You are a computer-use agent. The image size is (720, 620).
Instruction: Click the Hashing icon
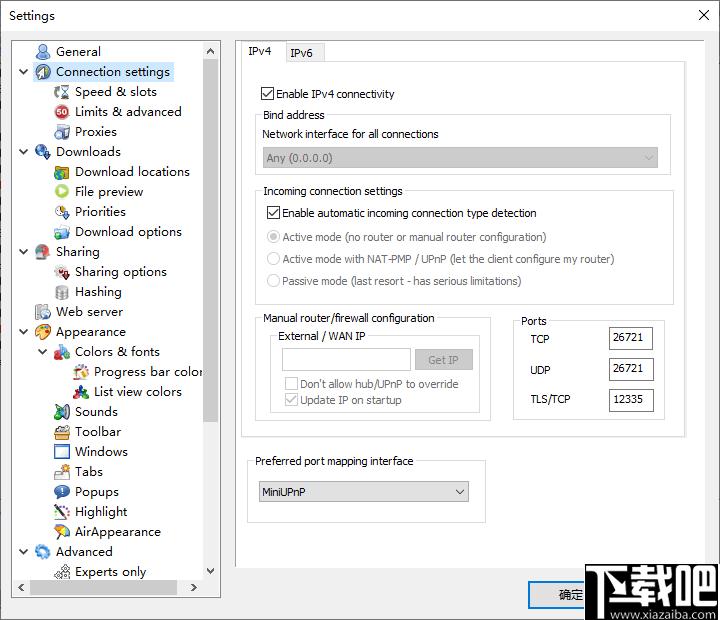pos(62,292)
